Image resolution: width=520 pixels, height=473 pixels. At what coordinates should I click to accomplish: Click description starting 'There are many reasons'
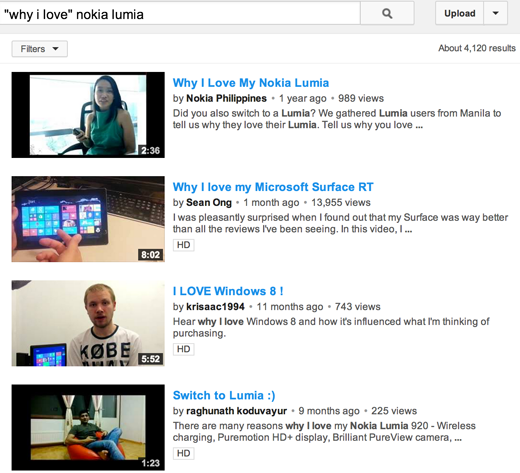click(324, 432)
